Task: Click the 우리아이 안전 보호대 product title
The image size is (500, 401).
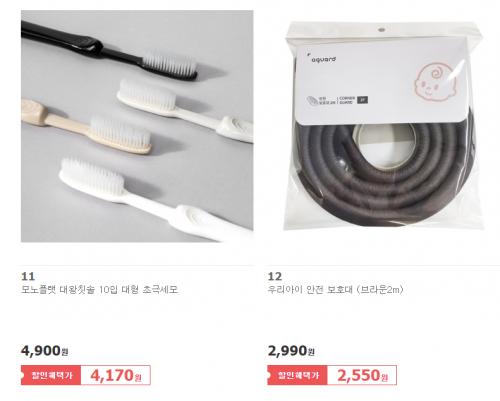Action: coord(335,289)
